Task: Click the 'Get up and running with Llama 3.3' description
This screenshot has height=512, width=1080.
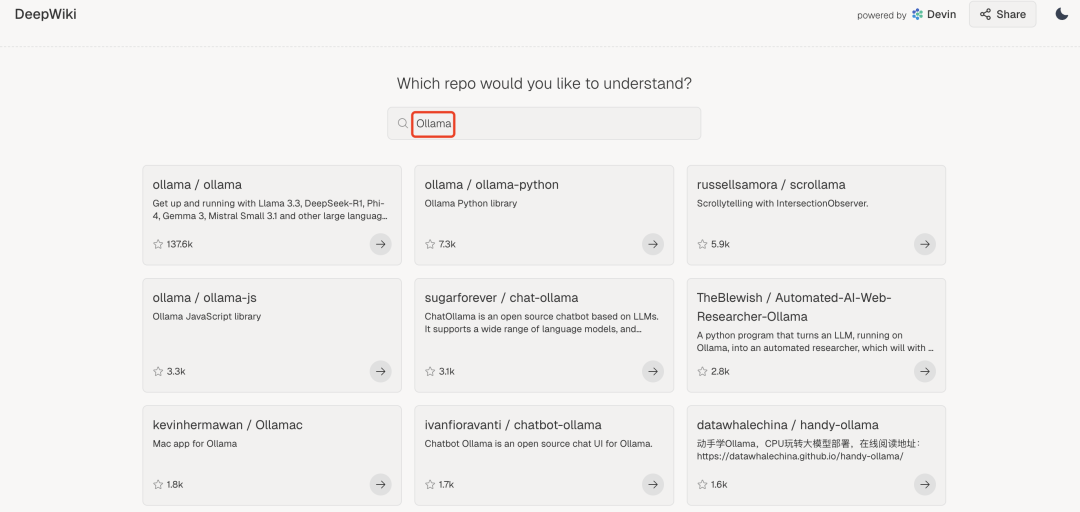Action: [270, 209]
